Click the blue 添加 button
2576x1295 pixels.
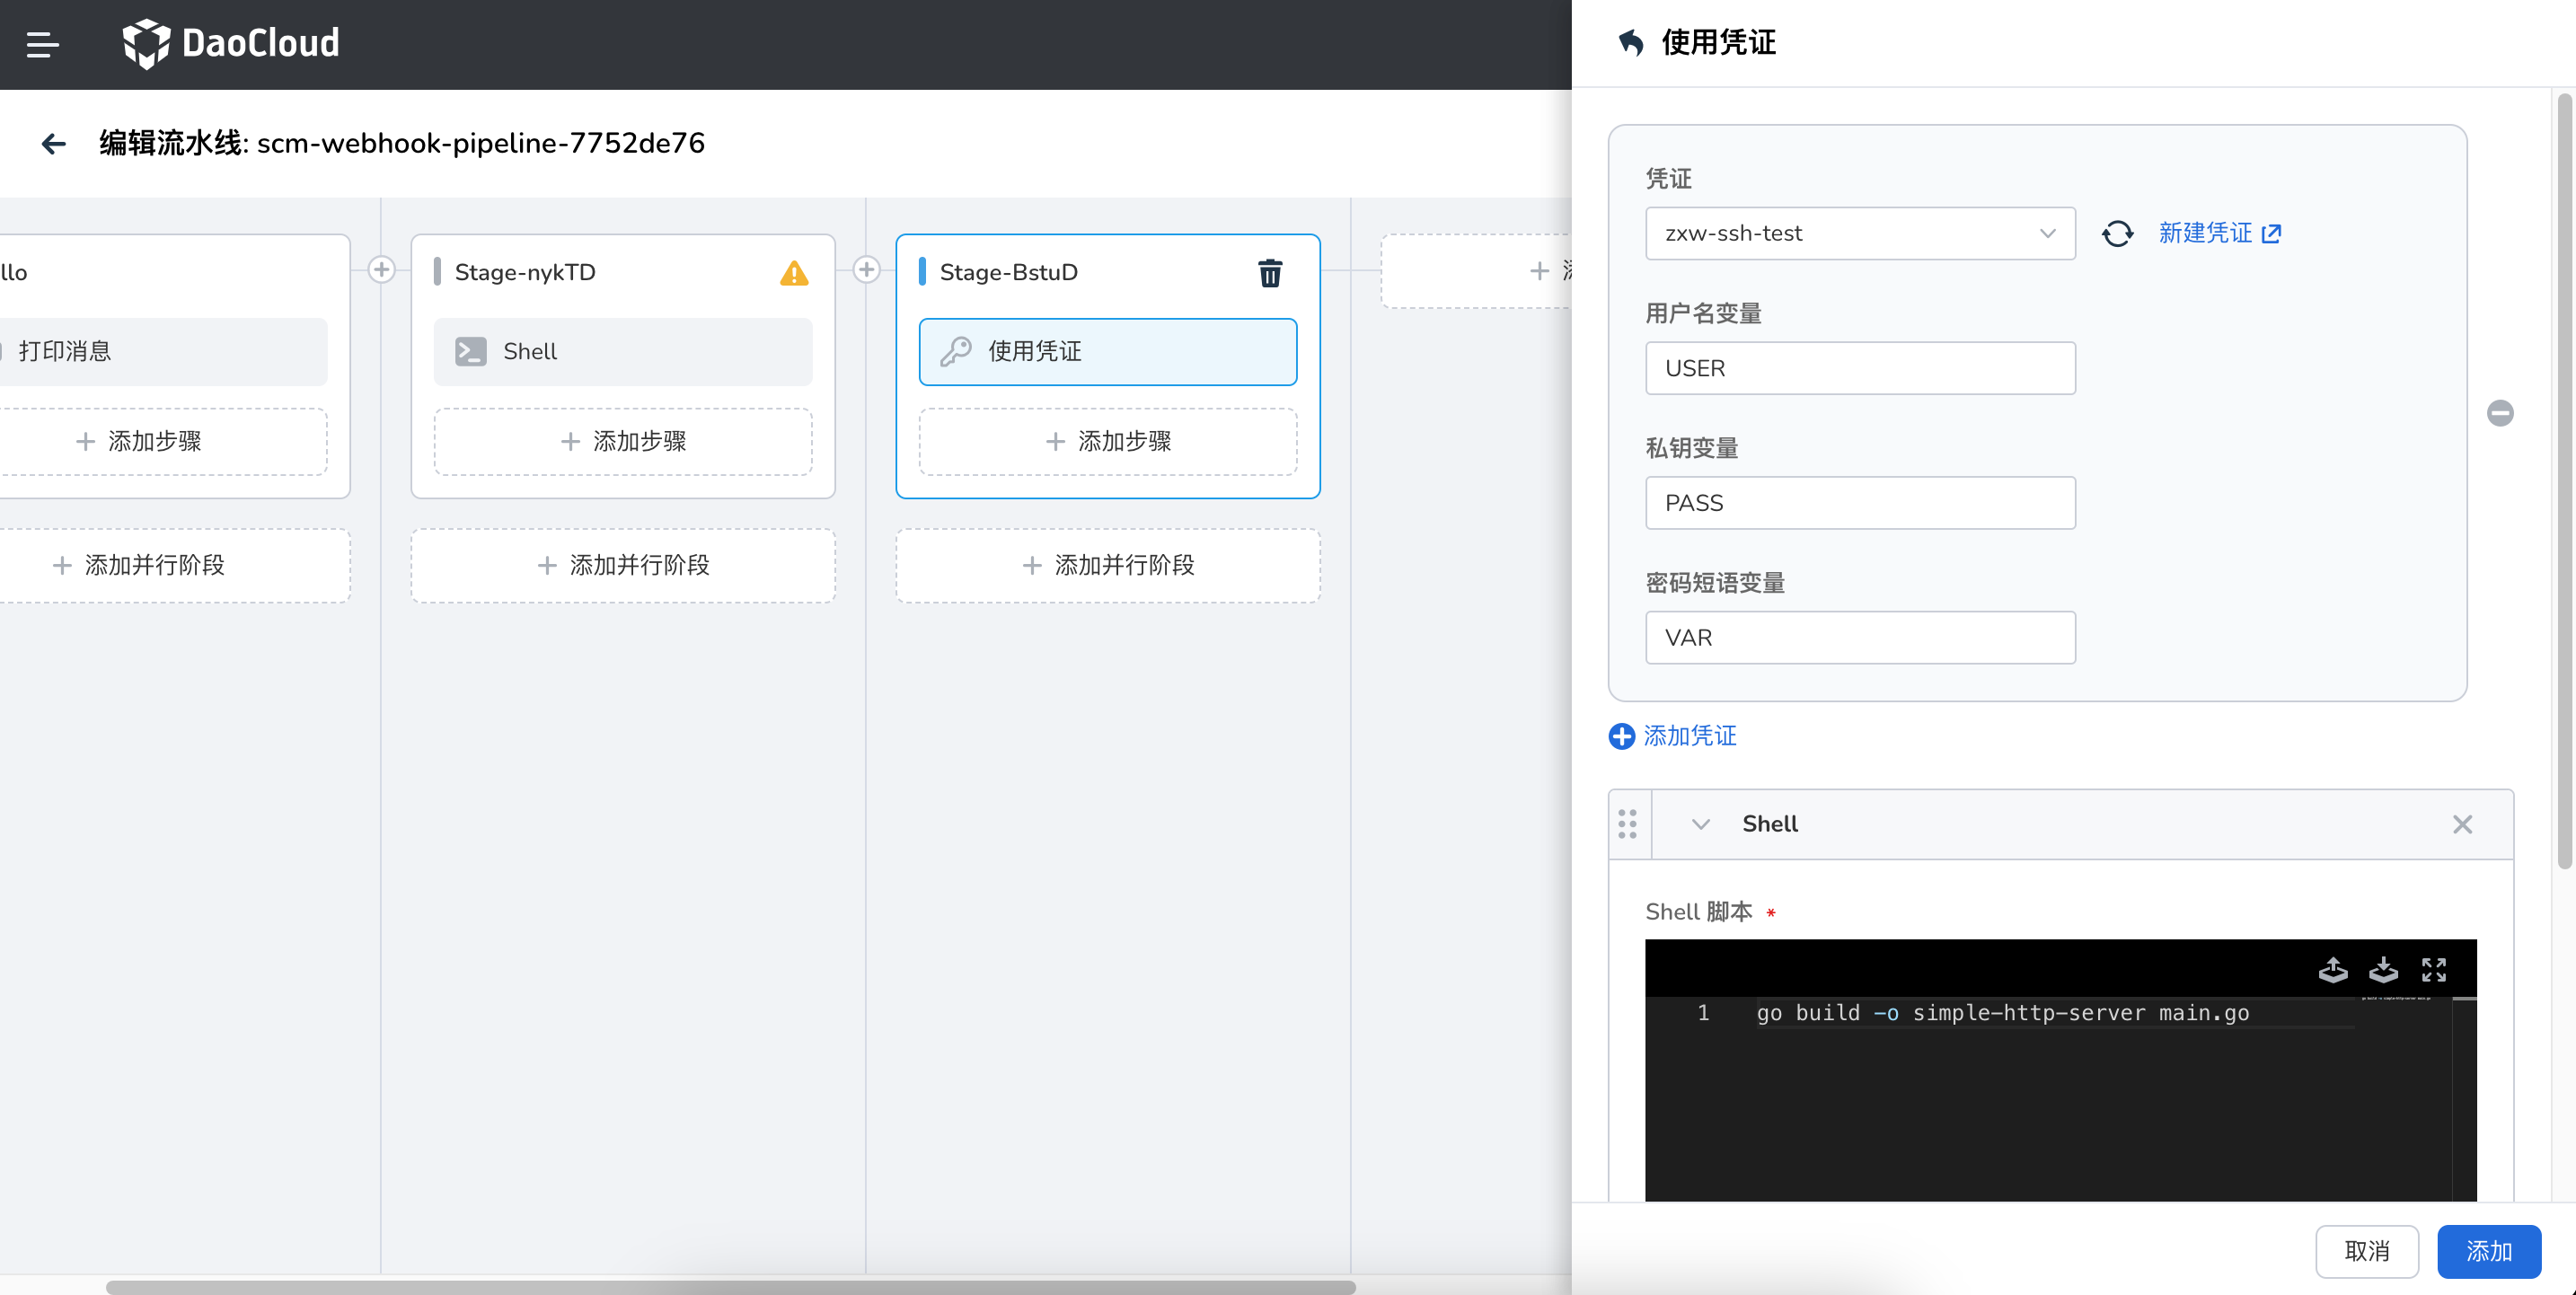[2488, 1251]
